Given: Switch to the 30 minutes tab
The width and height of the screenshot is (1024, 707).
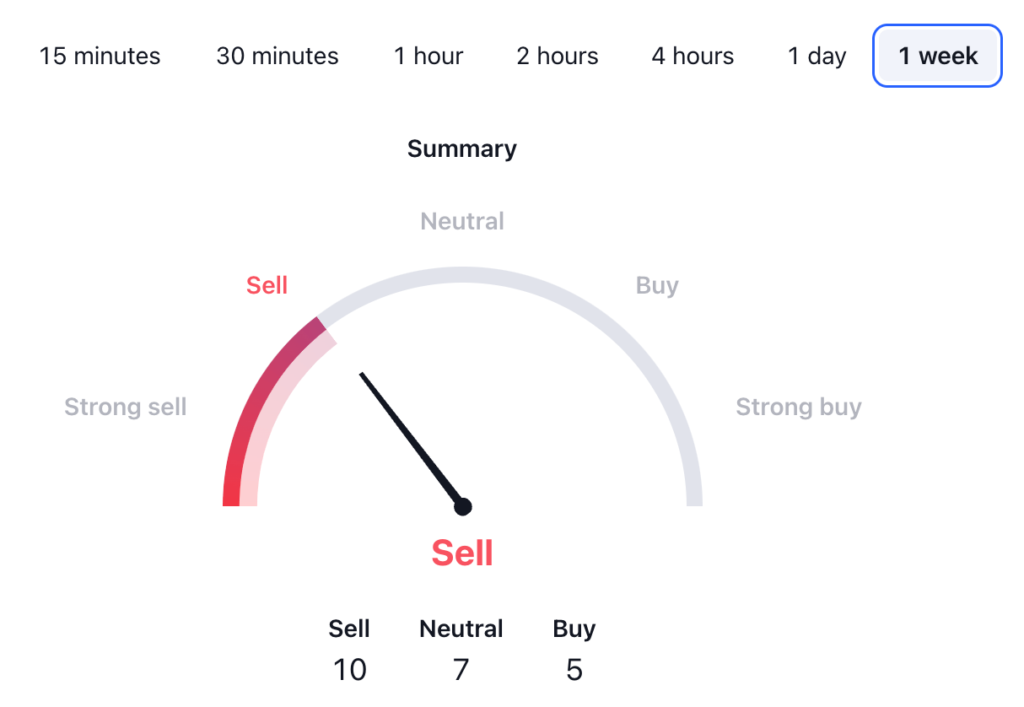Looking at the screenshot, I should [277, 56].
